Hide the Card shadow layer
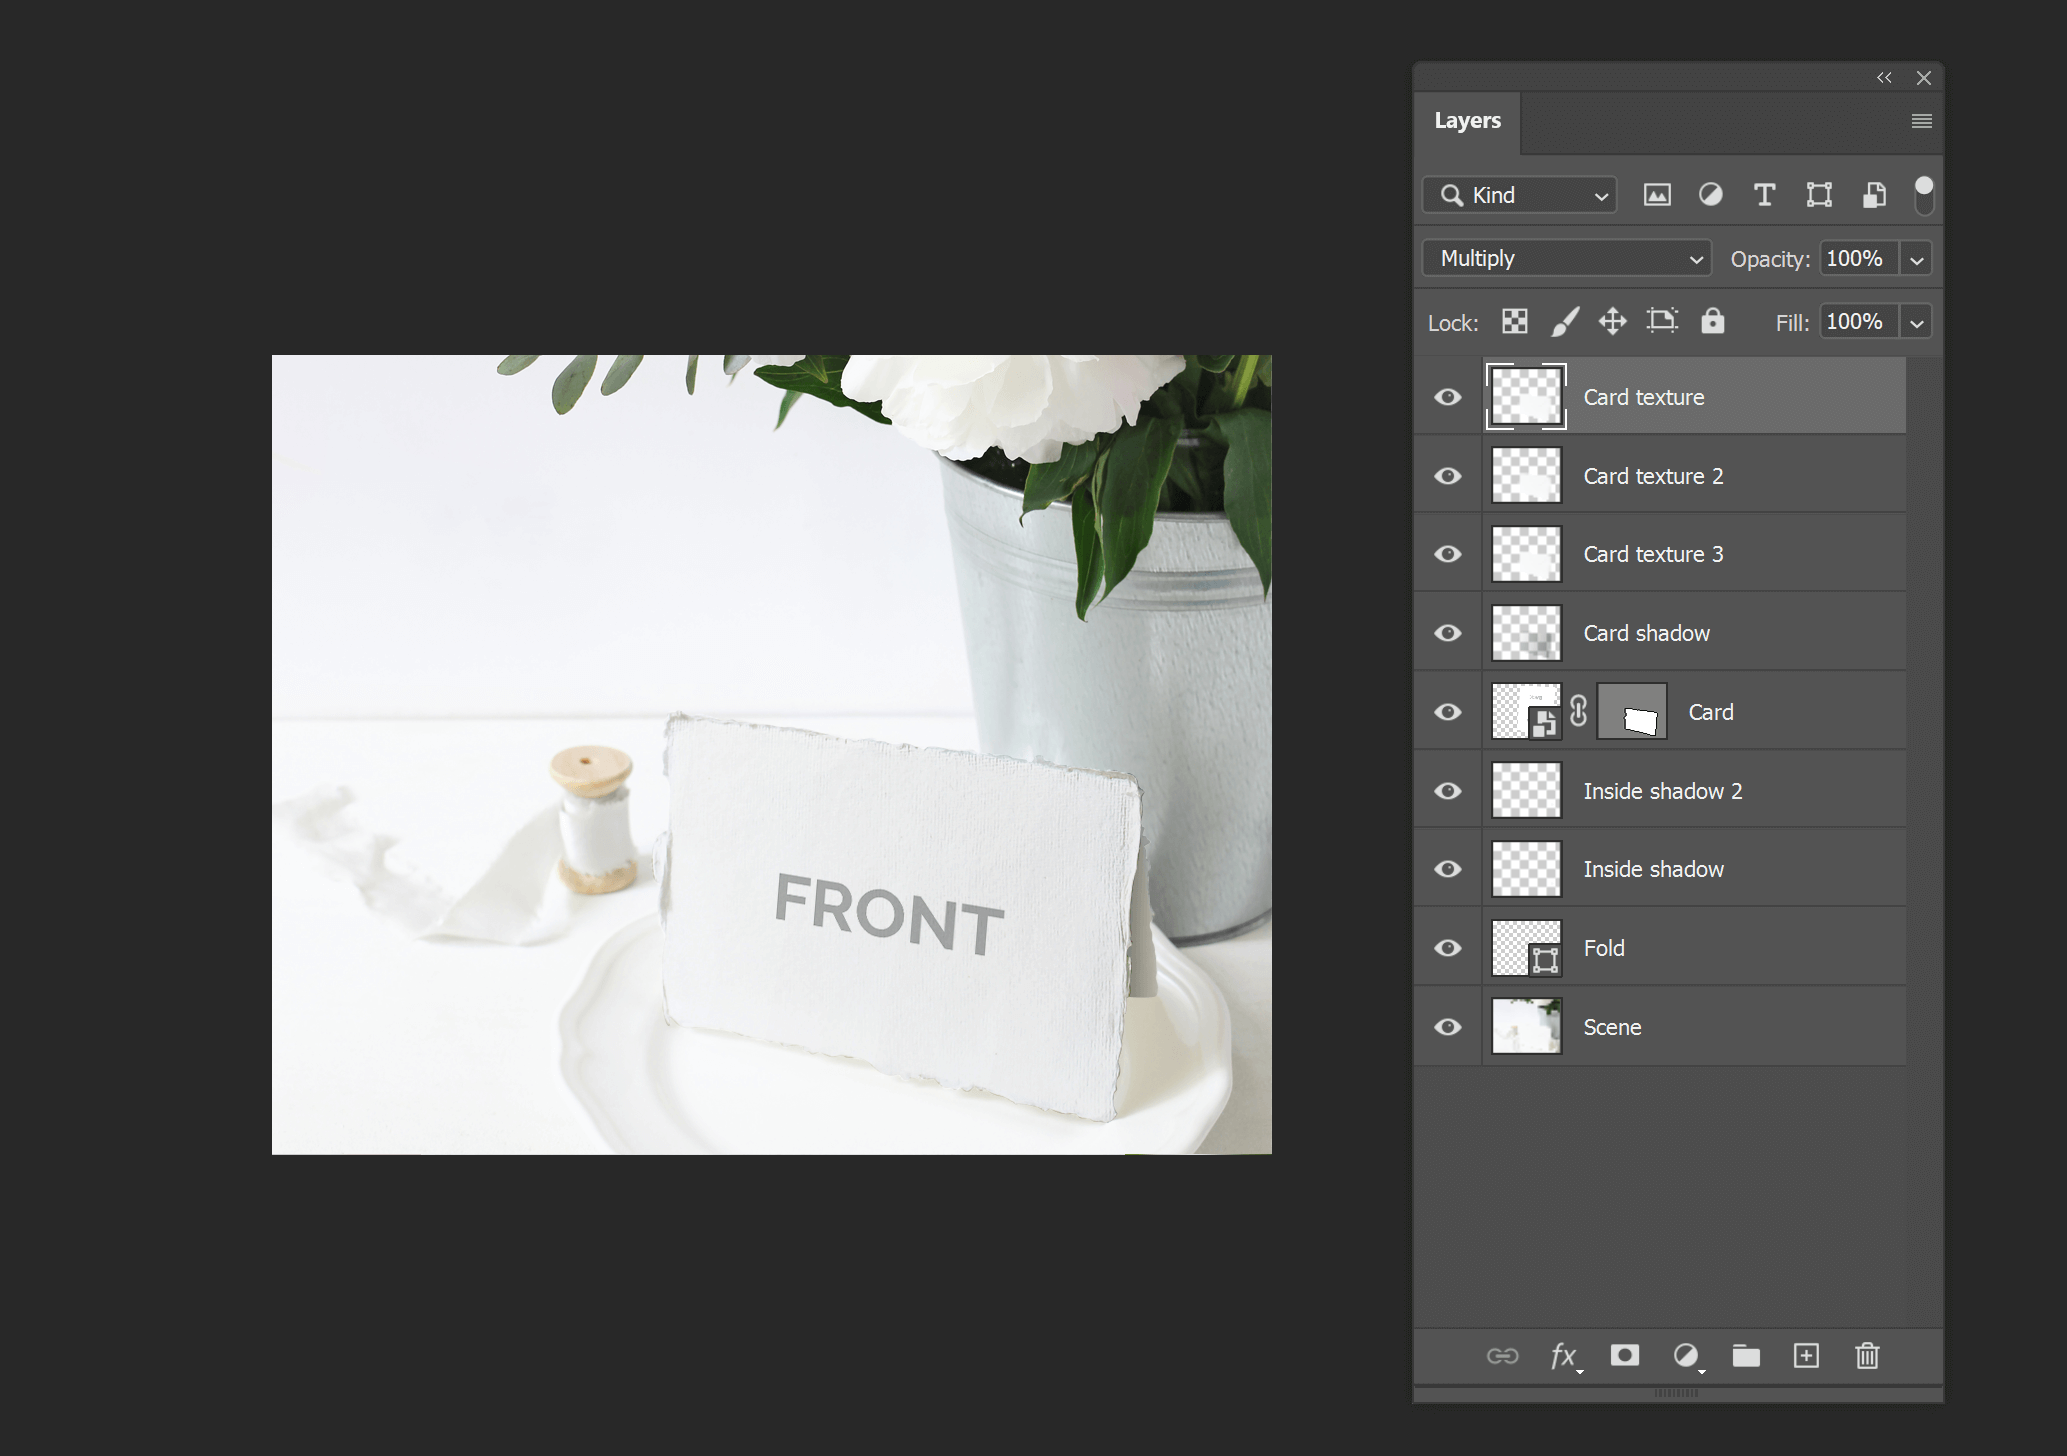 pyautogui.click(x=1447, y=632)
